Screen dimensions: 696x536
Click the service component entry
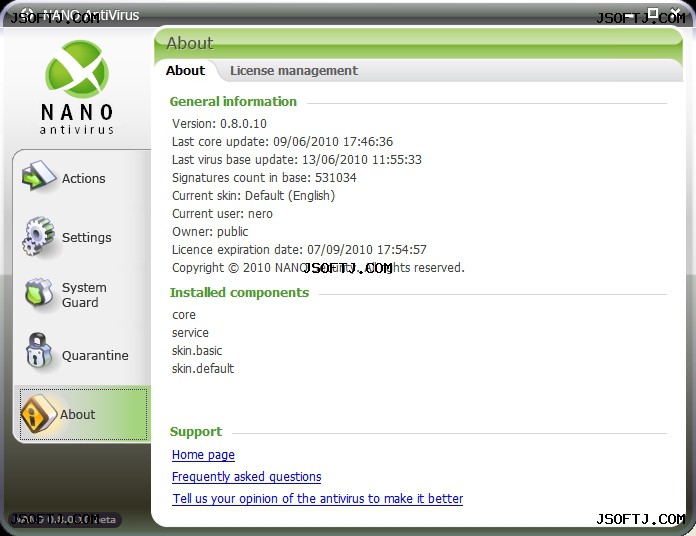(x=190, y=333)
